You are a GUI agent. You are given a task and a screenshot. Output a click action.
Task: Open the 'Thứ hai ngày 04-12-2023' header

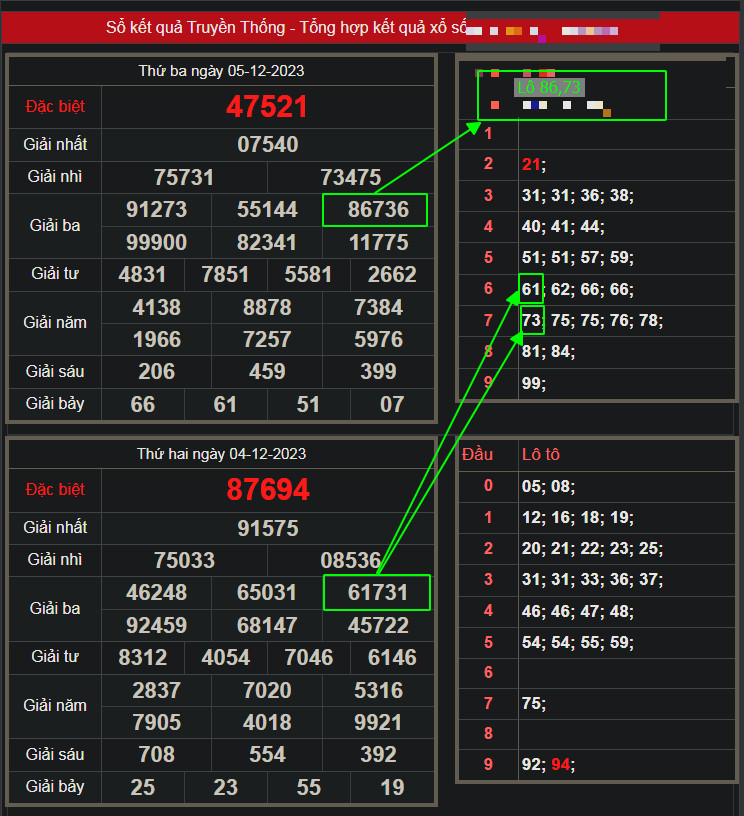221,454
